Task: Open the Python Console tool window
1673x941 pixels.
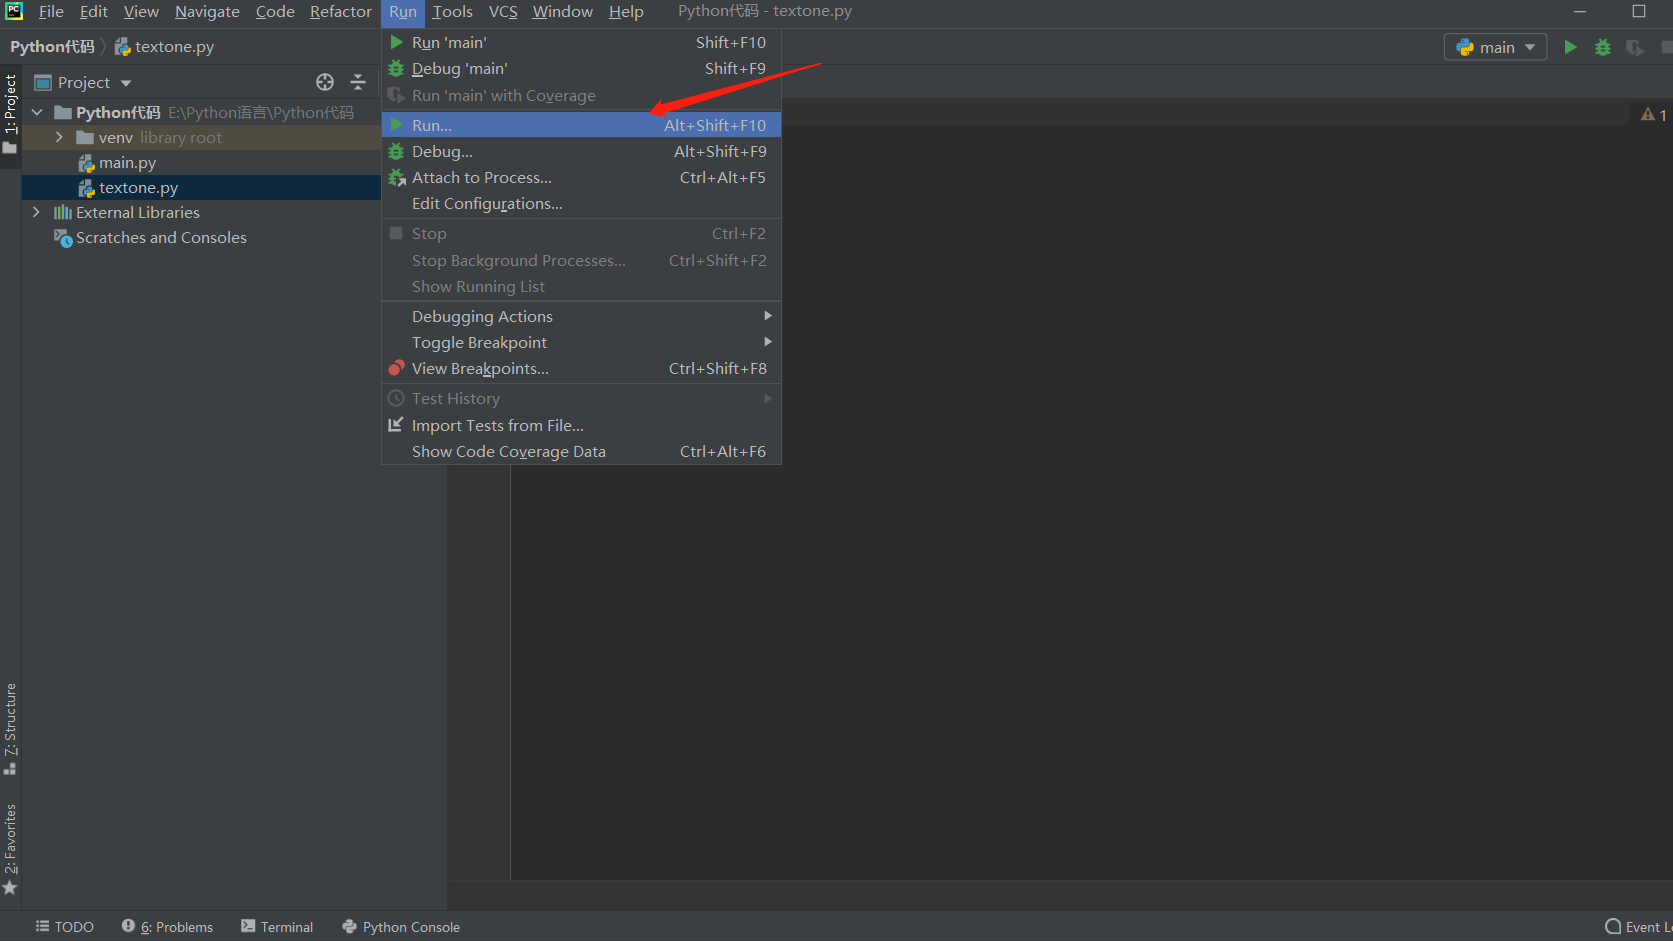Action: tap(401, 927)
